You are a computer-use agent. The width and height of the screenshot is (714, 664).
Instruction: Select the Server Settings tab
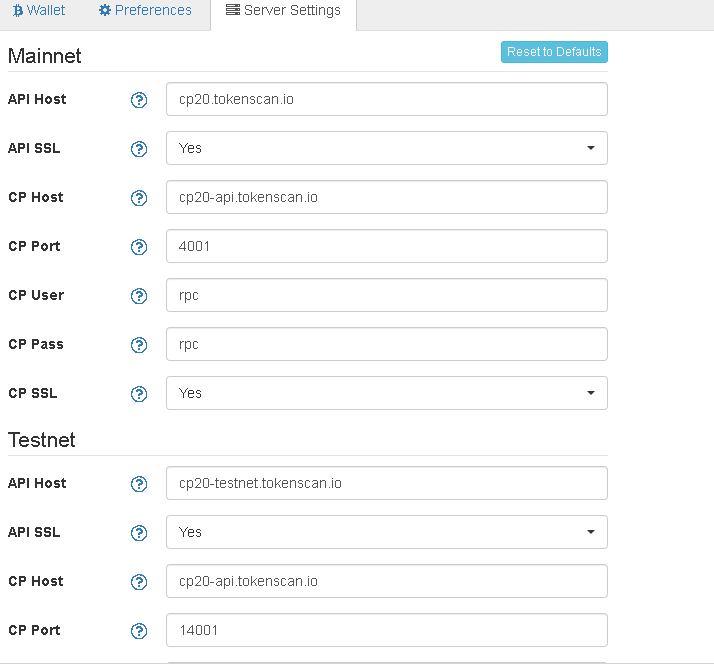click(x=283, y=10)
